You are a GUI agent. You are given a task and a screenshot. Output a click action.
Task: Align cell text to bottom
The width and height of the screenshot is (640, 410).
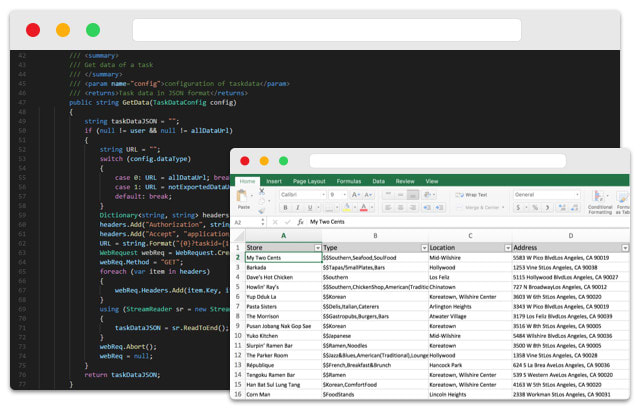tap(413, 195)
